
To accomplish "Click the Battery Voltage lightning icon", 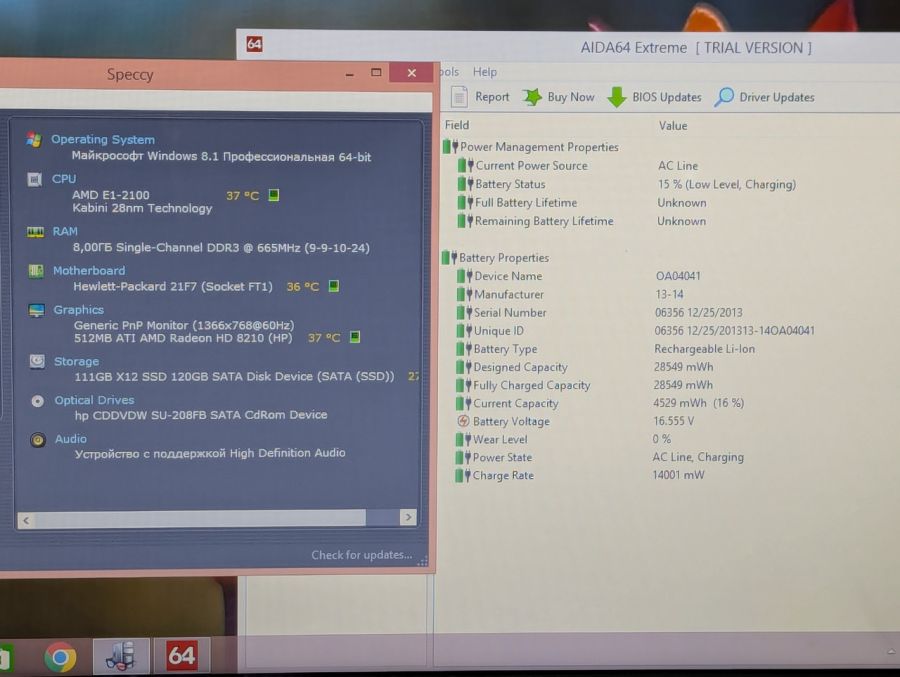I will pyautogui.click(x=463, y=421).
